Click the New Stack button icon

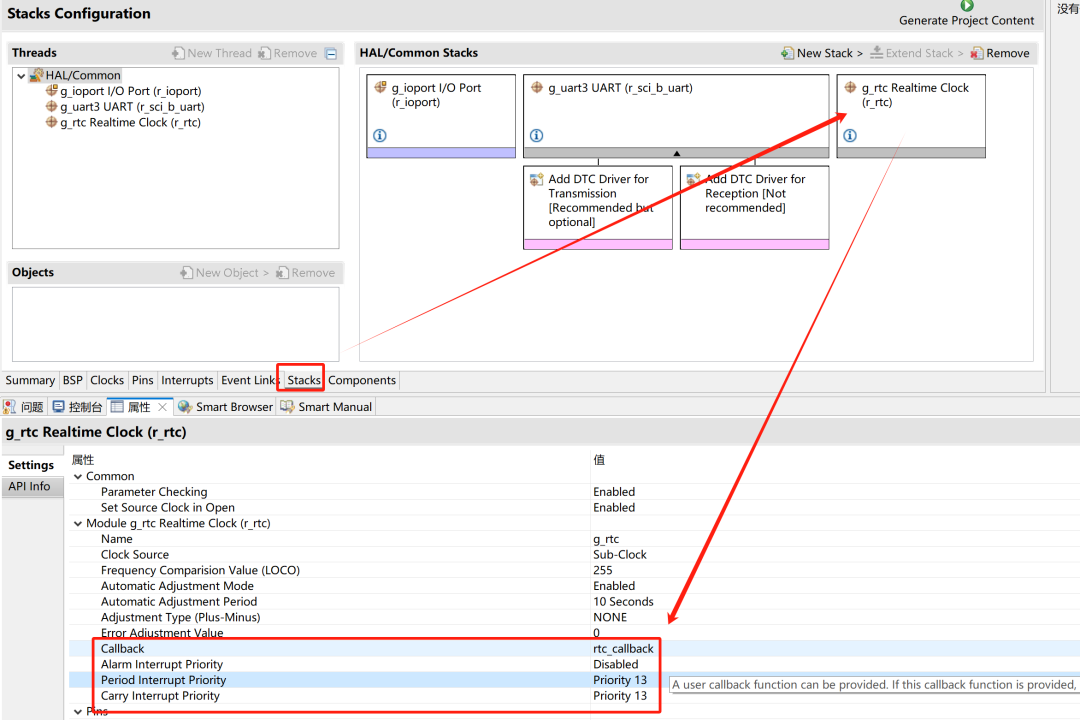tap(788, 53)
